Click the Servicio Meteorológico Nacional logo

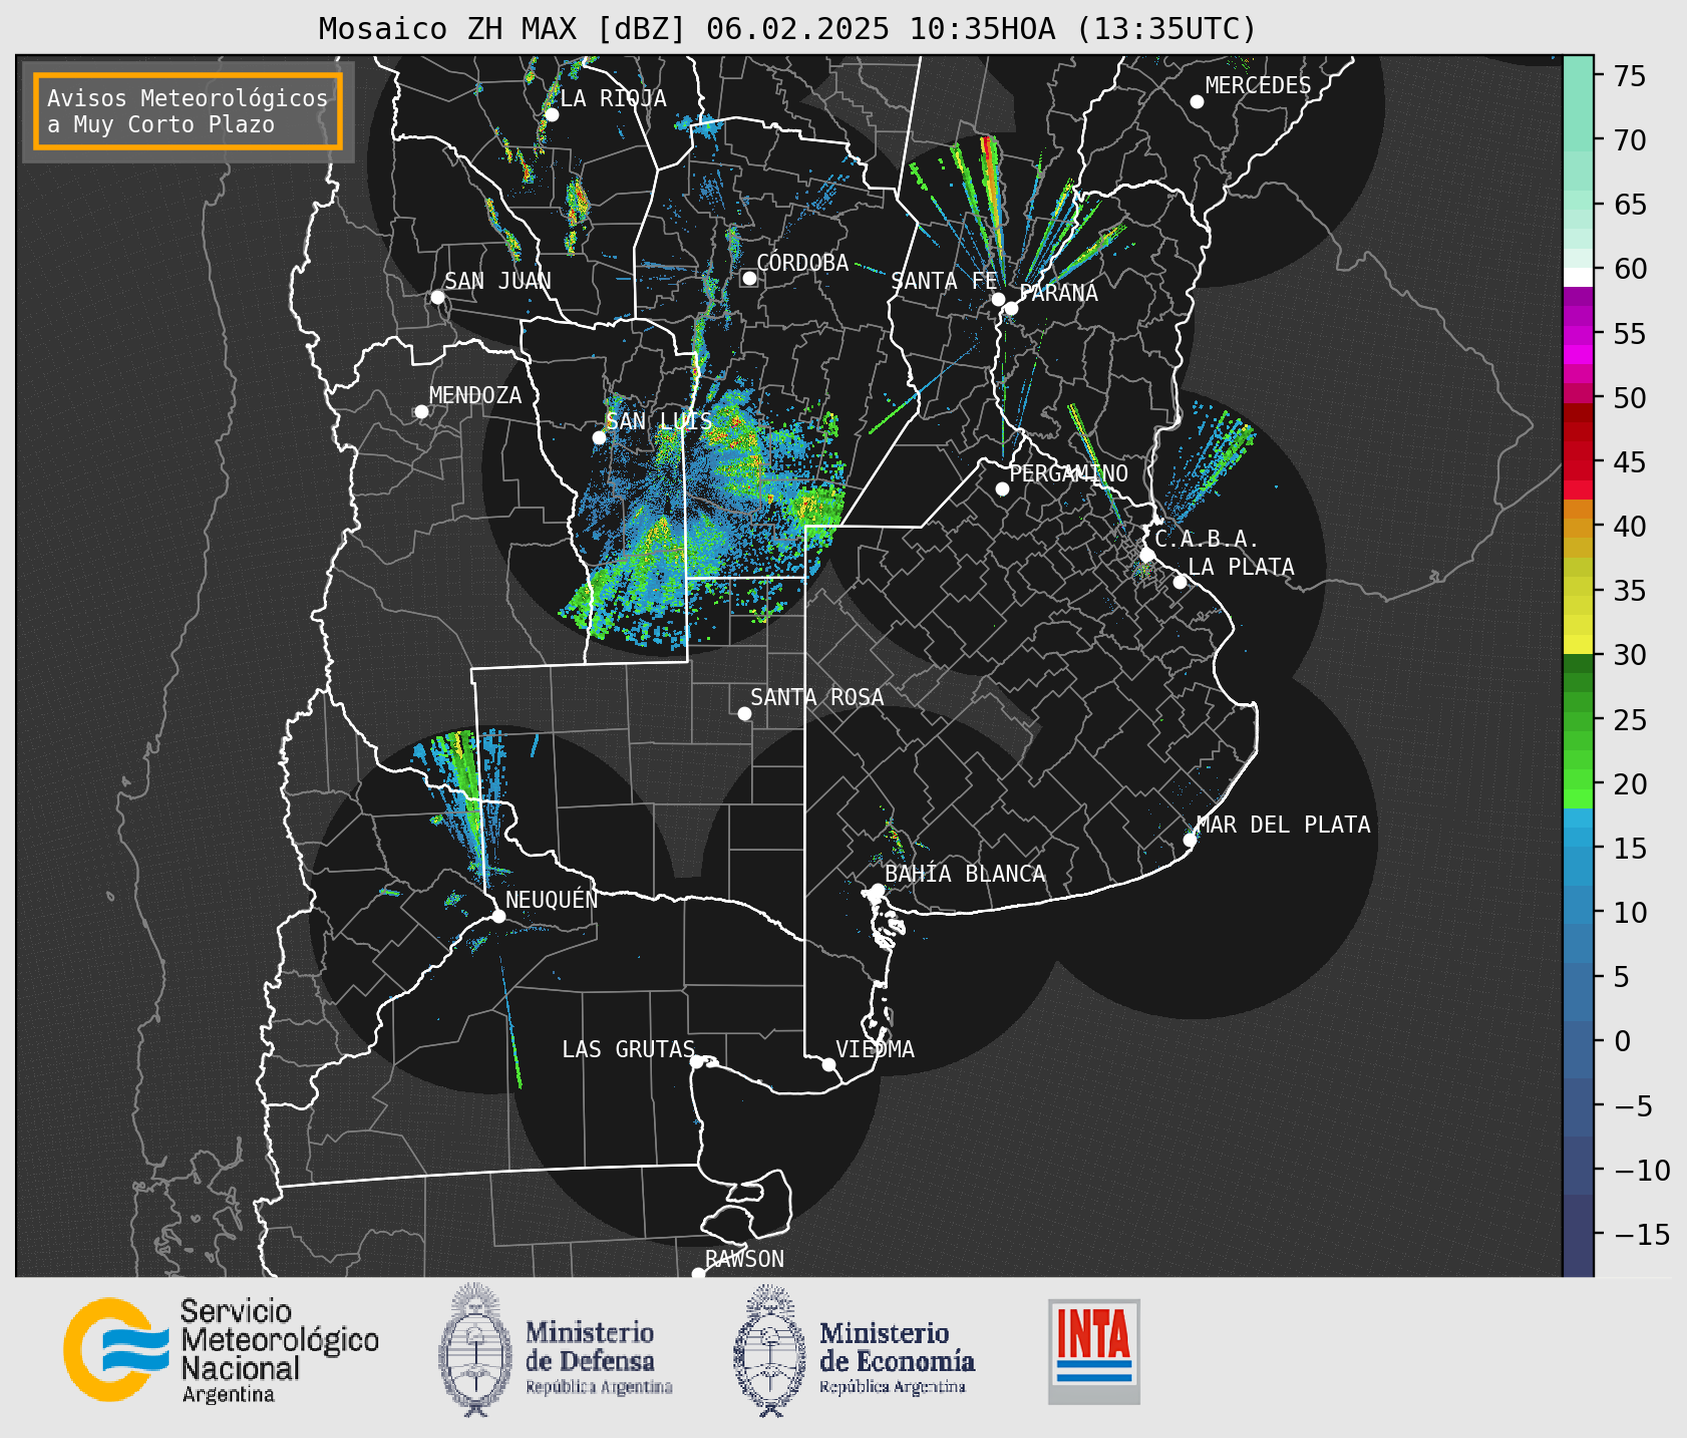coord(221,1350)
